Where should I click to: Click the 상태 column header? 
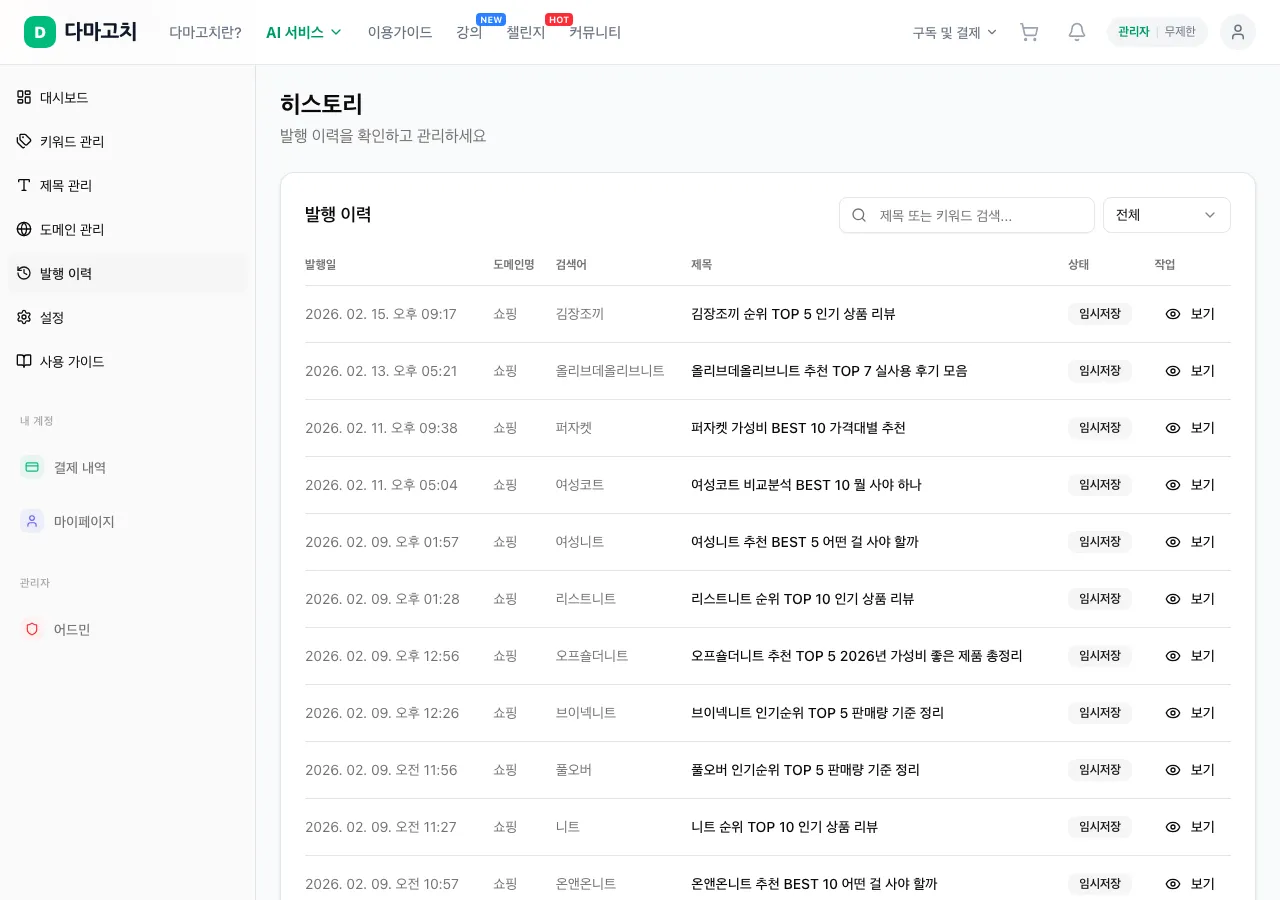1078,264
